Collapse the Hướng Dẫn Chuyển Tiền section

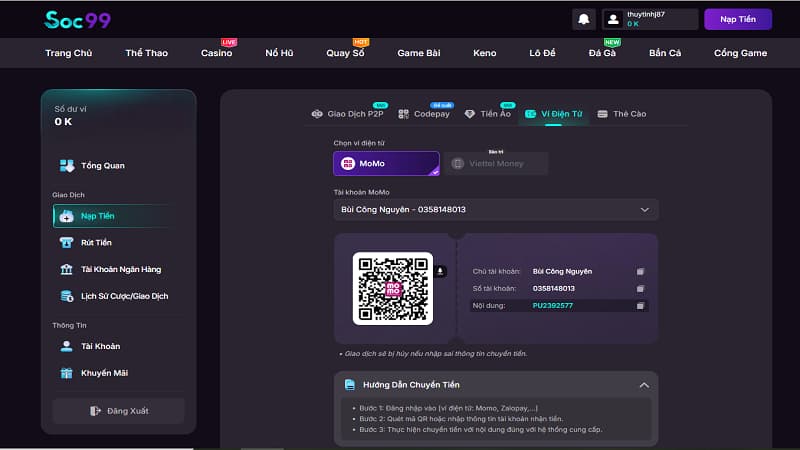click(643, 384)
